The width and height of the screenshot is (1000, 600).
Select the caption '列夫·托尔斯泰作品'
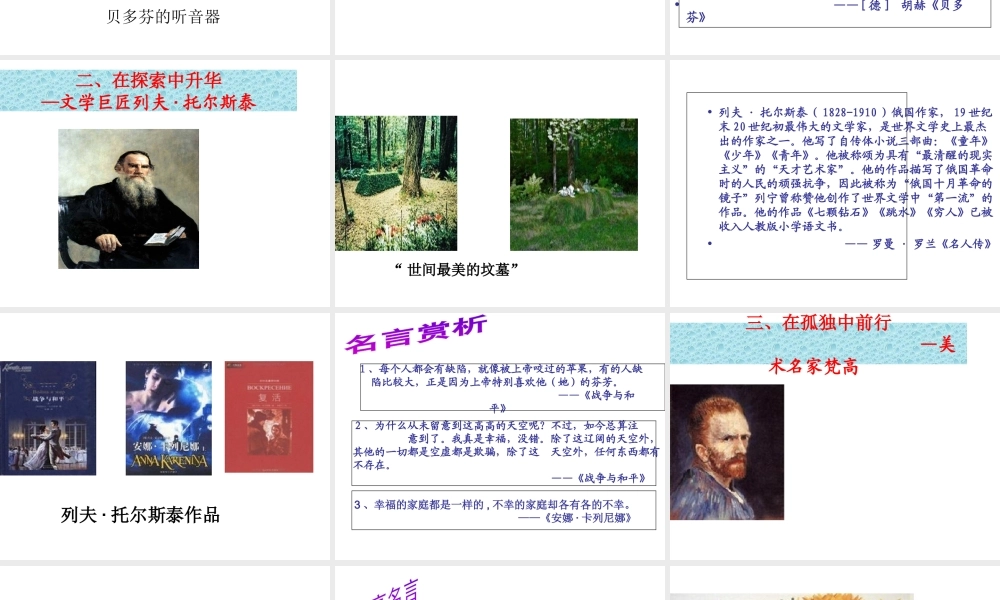(140, 515)
